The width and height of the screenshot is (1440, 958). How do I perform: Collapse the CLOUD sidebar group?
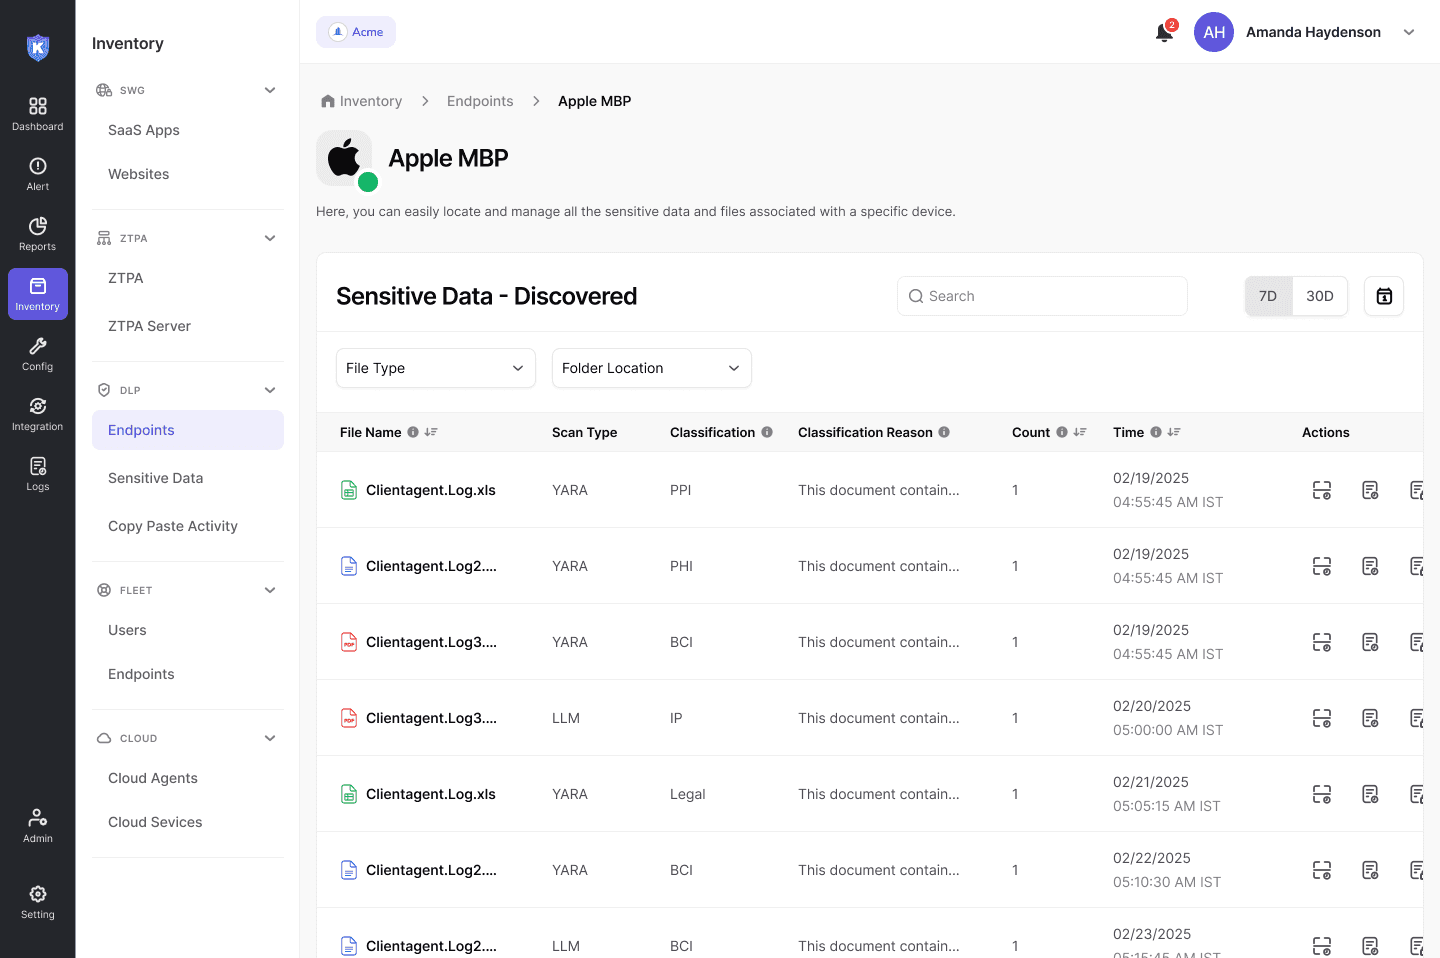(x=270, y=738)
